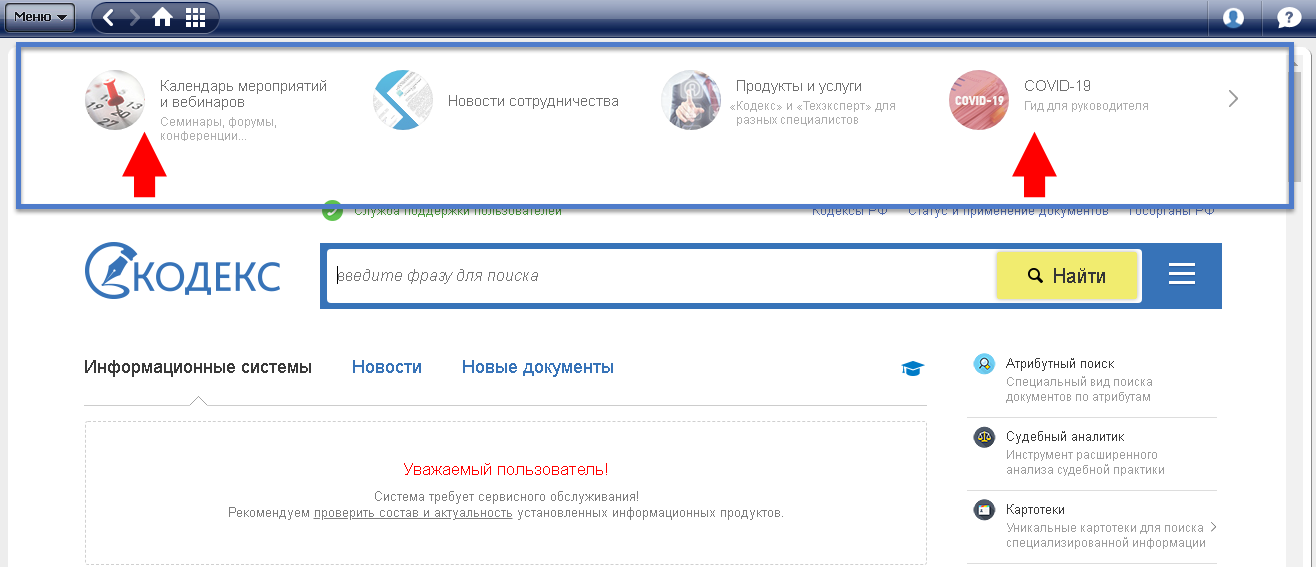The height and width of the screenshot is (567, 1316).
Task: Open Новости сотрудничества banner item
Action: point(532,101)
